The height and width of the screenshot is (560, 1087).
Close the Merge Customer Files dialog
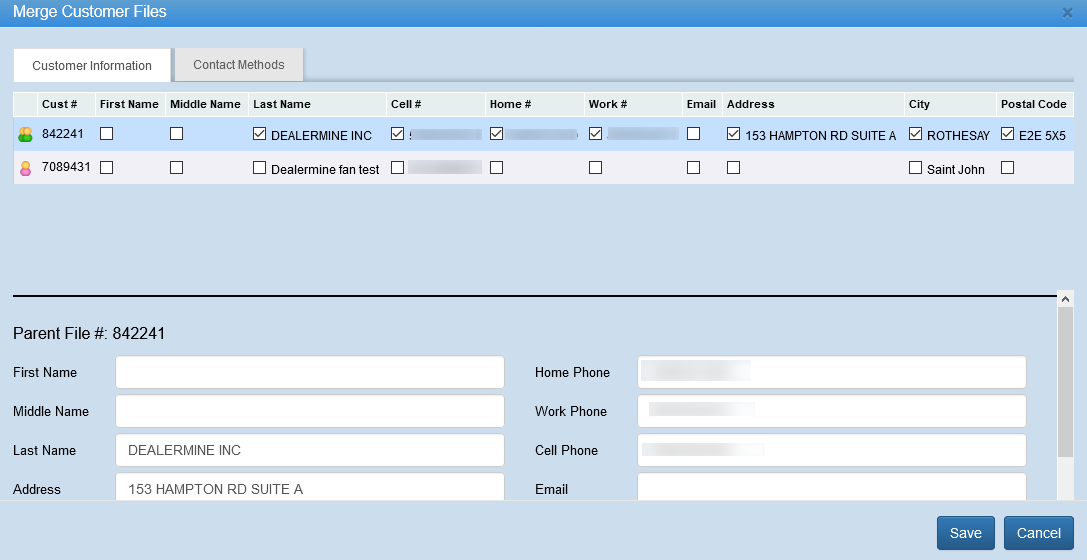click(x=1067, y=13)
